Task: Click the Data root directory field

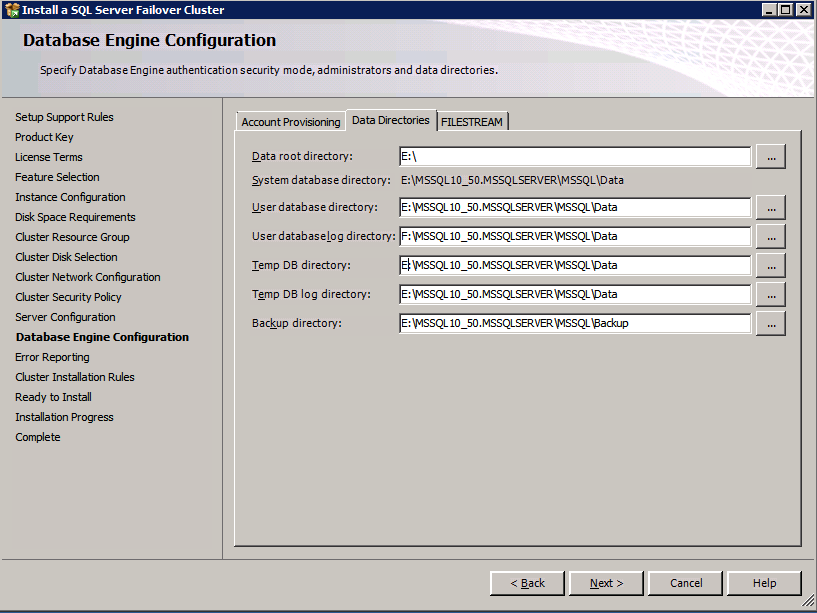Action: click(x=575, y=156)
